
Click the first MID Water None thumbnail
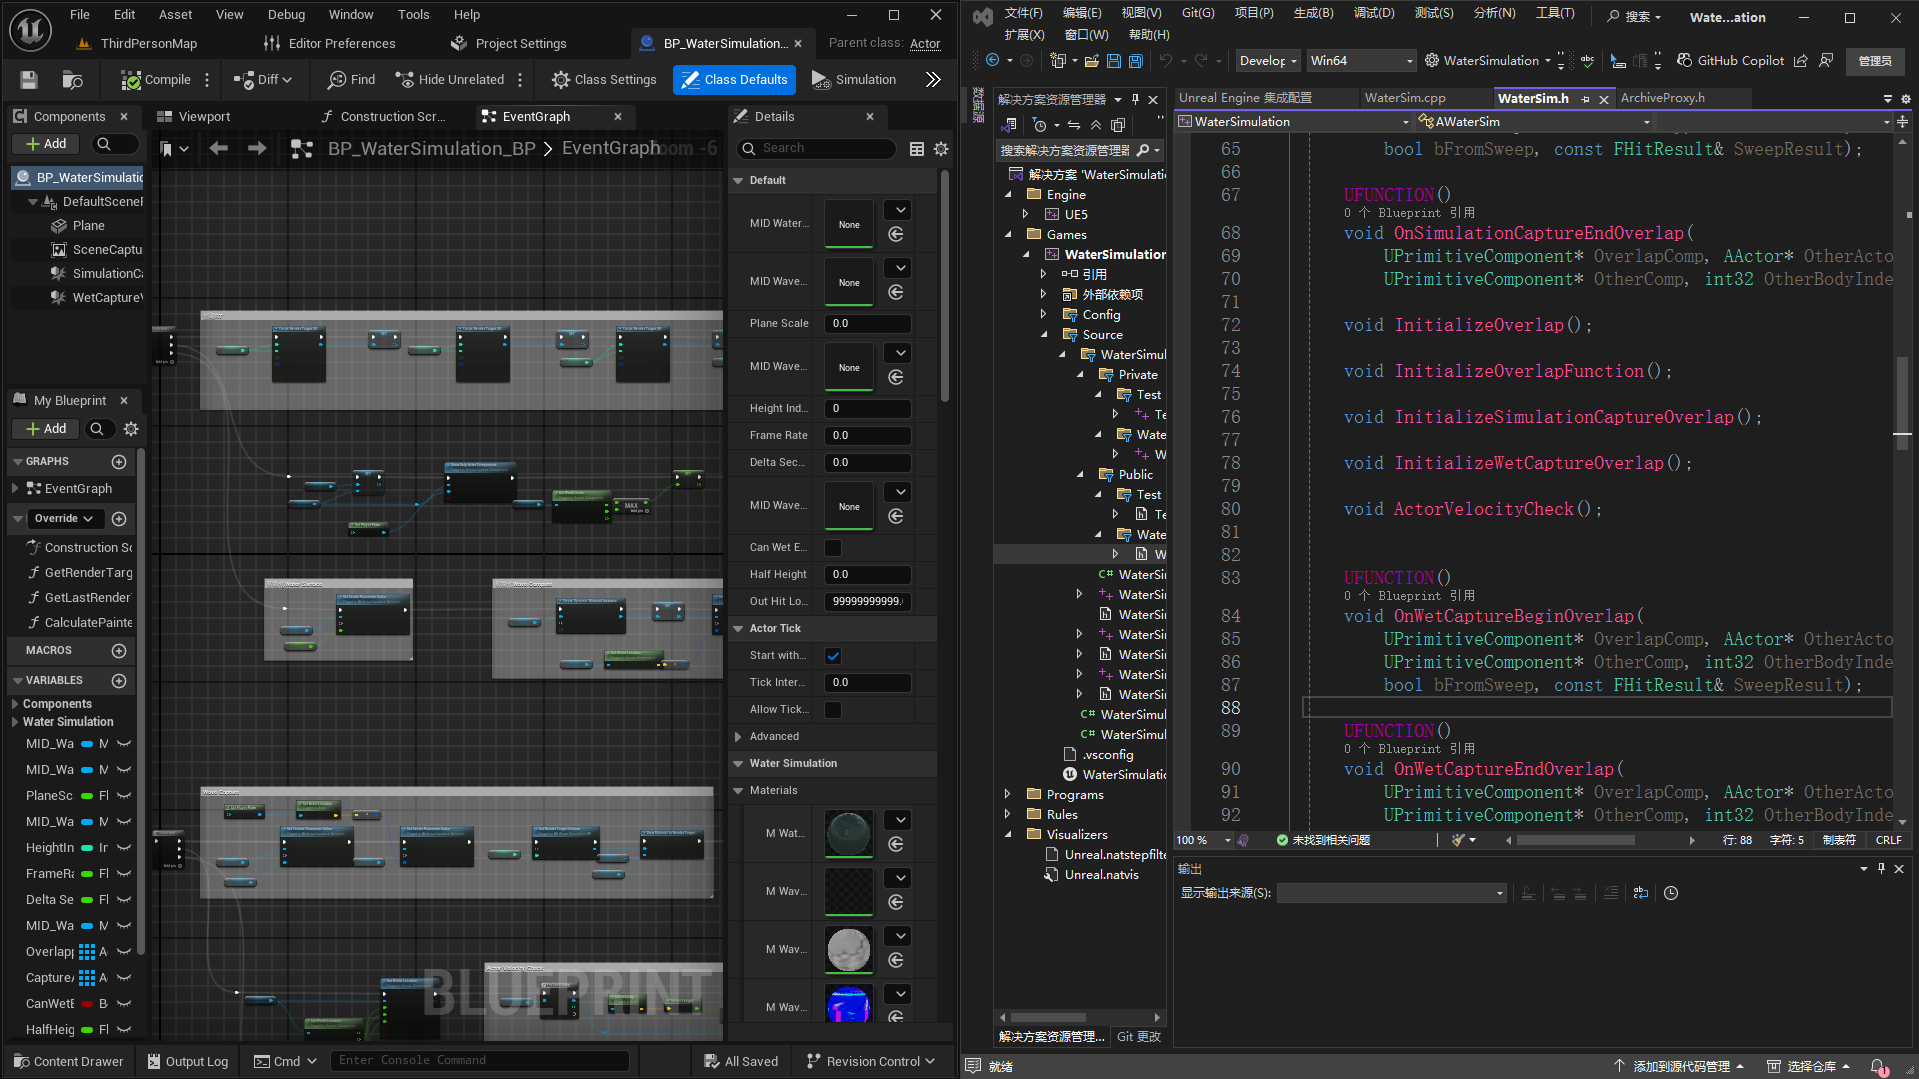849,224
